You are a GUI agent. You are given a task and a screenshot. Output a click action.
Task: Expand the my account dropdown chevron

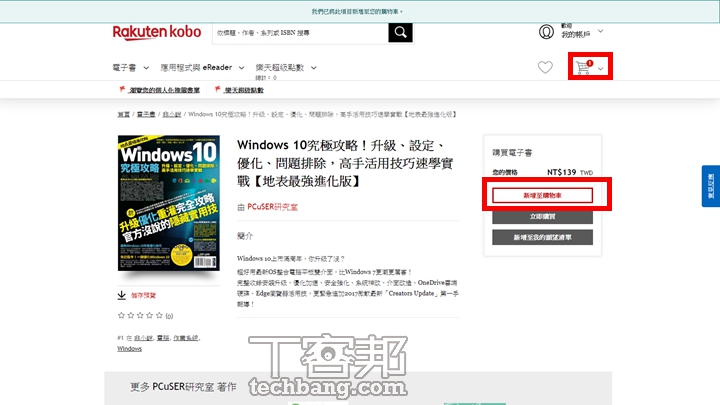(600, 31)
